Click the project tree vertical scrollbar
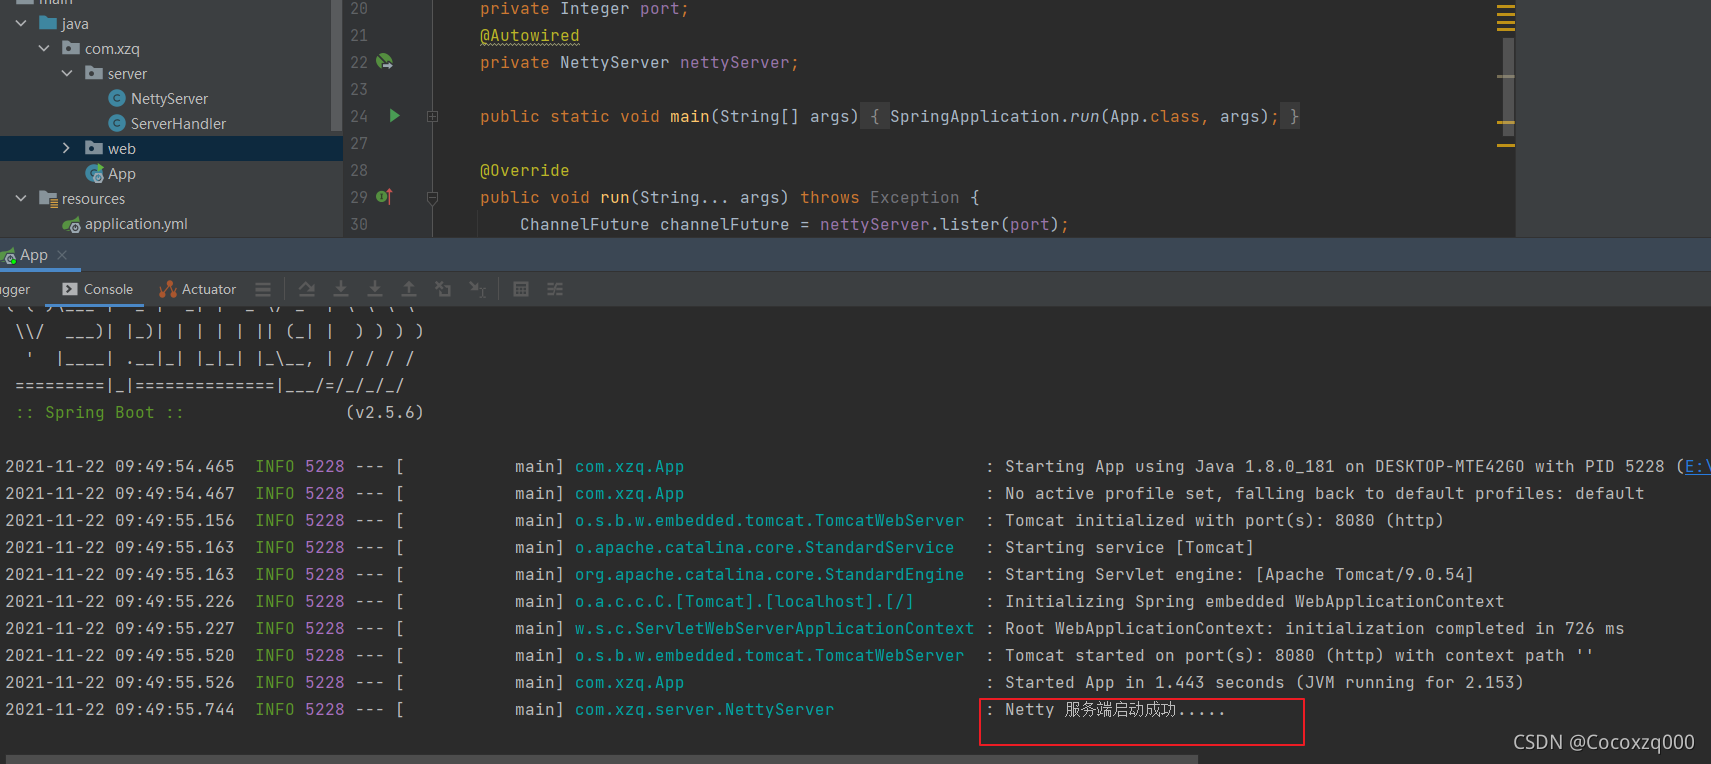 tap(336, 65)
